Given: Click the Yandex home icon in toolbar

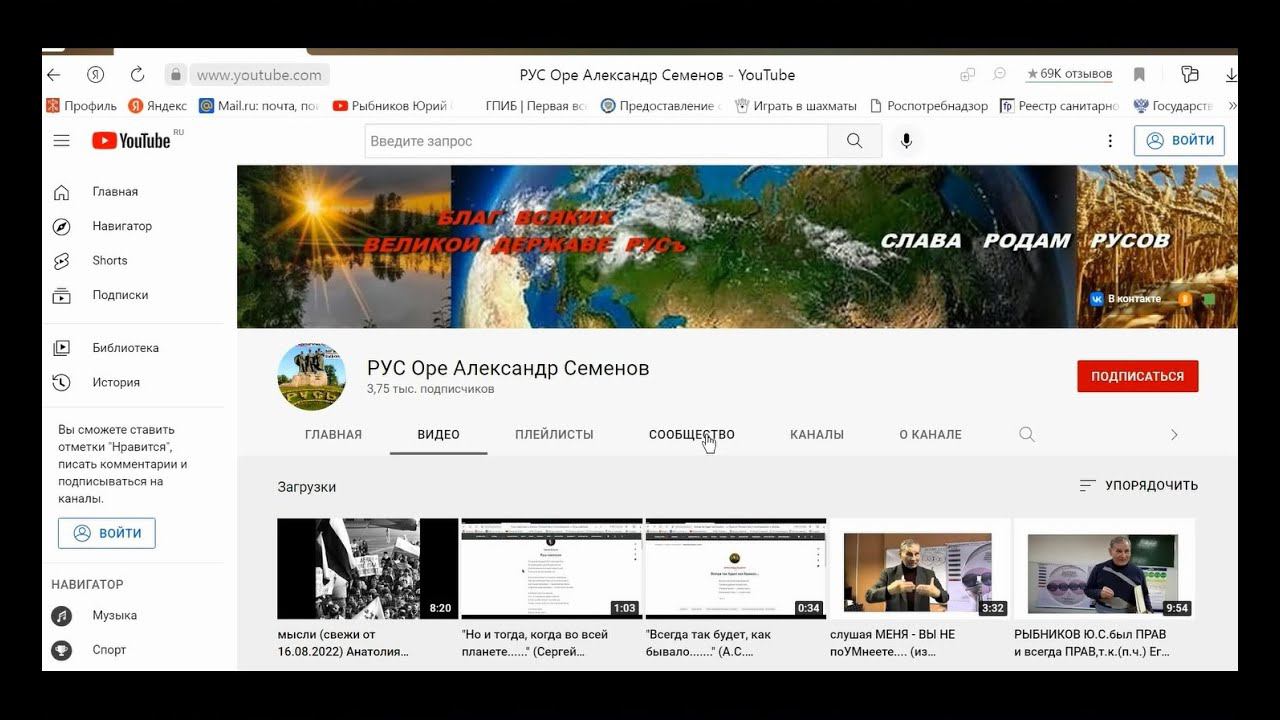Looking at the screenshot, I should (x=96, y=75).
